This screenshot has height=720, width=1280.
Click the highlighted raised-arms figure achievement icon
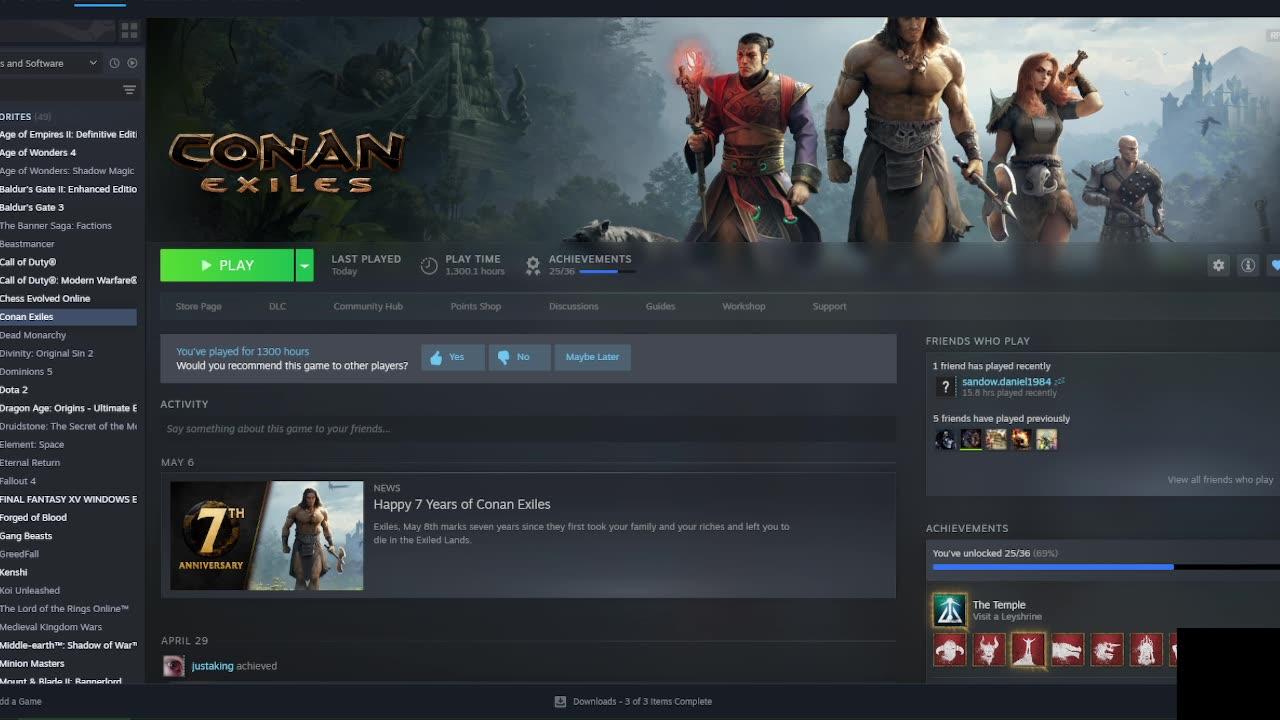[x=1028, y=650]
